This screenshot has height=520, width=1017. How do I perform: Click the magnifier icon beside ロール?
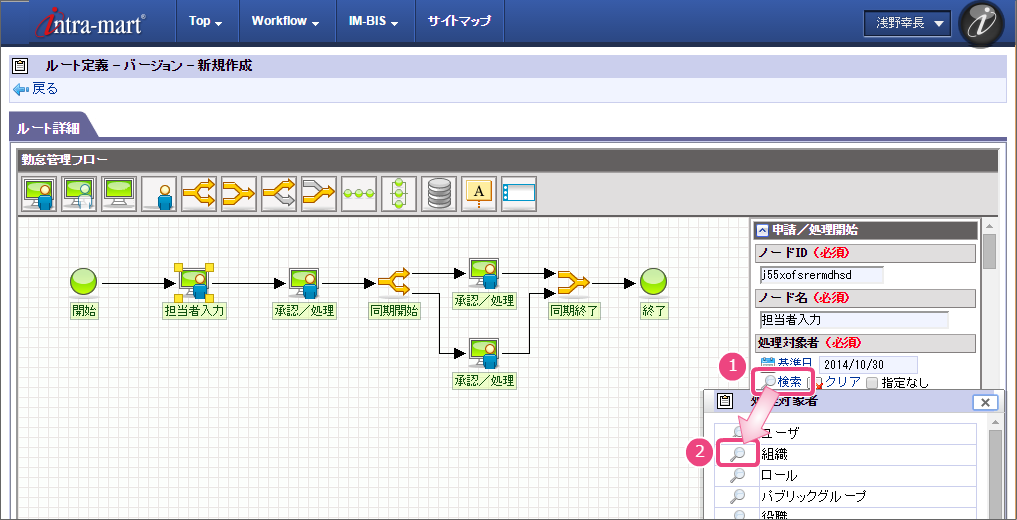(x=738, y=475)
